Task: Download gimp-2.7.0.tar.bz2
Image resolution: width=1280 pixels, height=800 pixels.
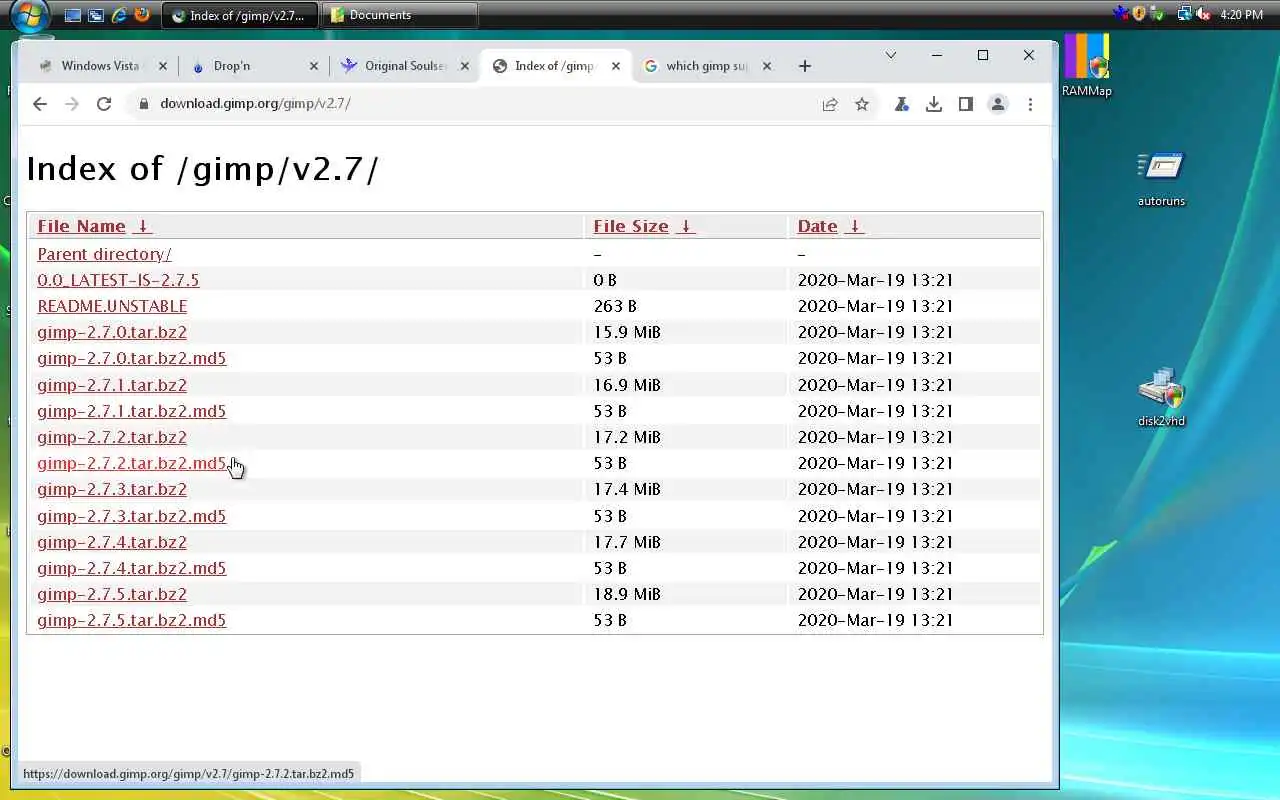Action: click(112, 332)
